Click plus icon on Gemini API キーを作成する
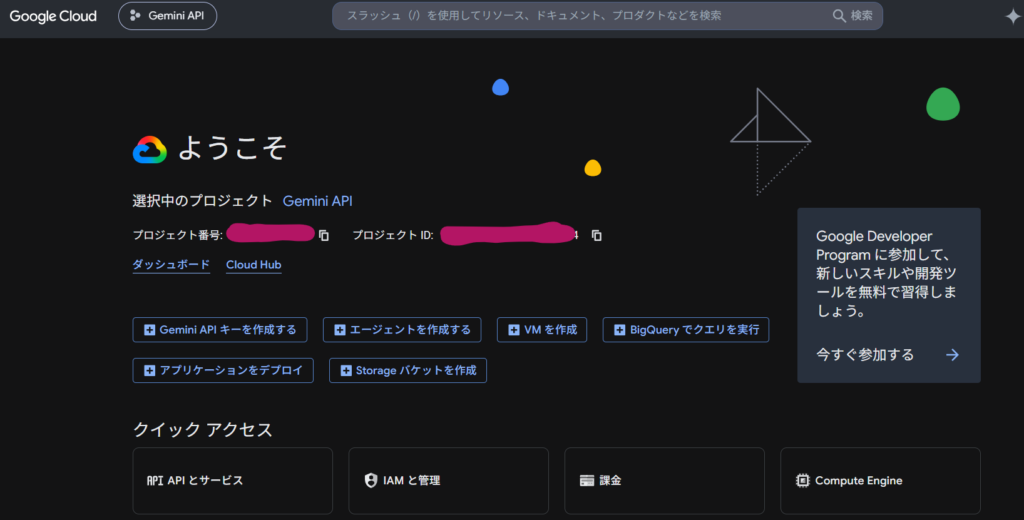 150,330
